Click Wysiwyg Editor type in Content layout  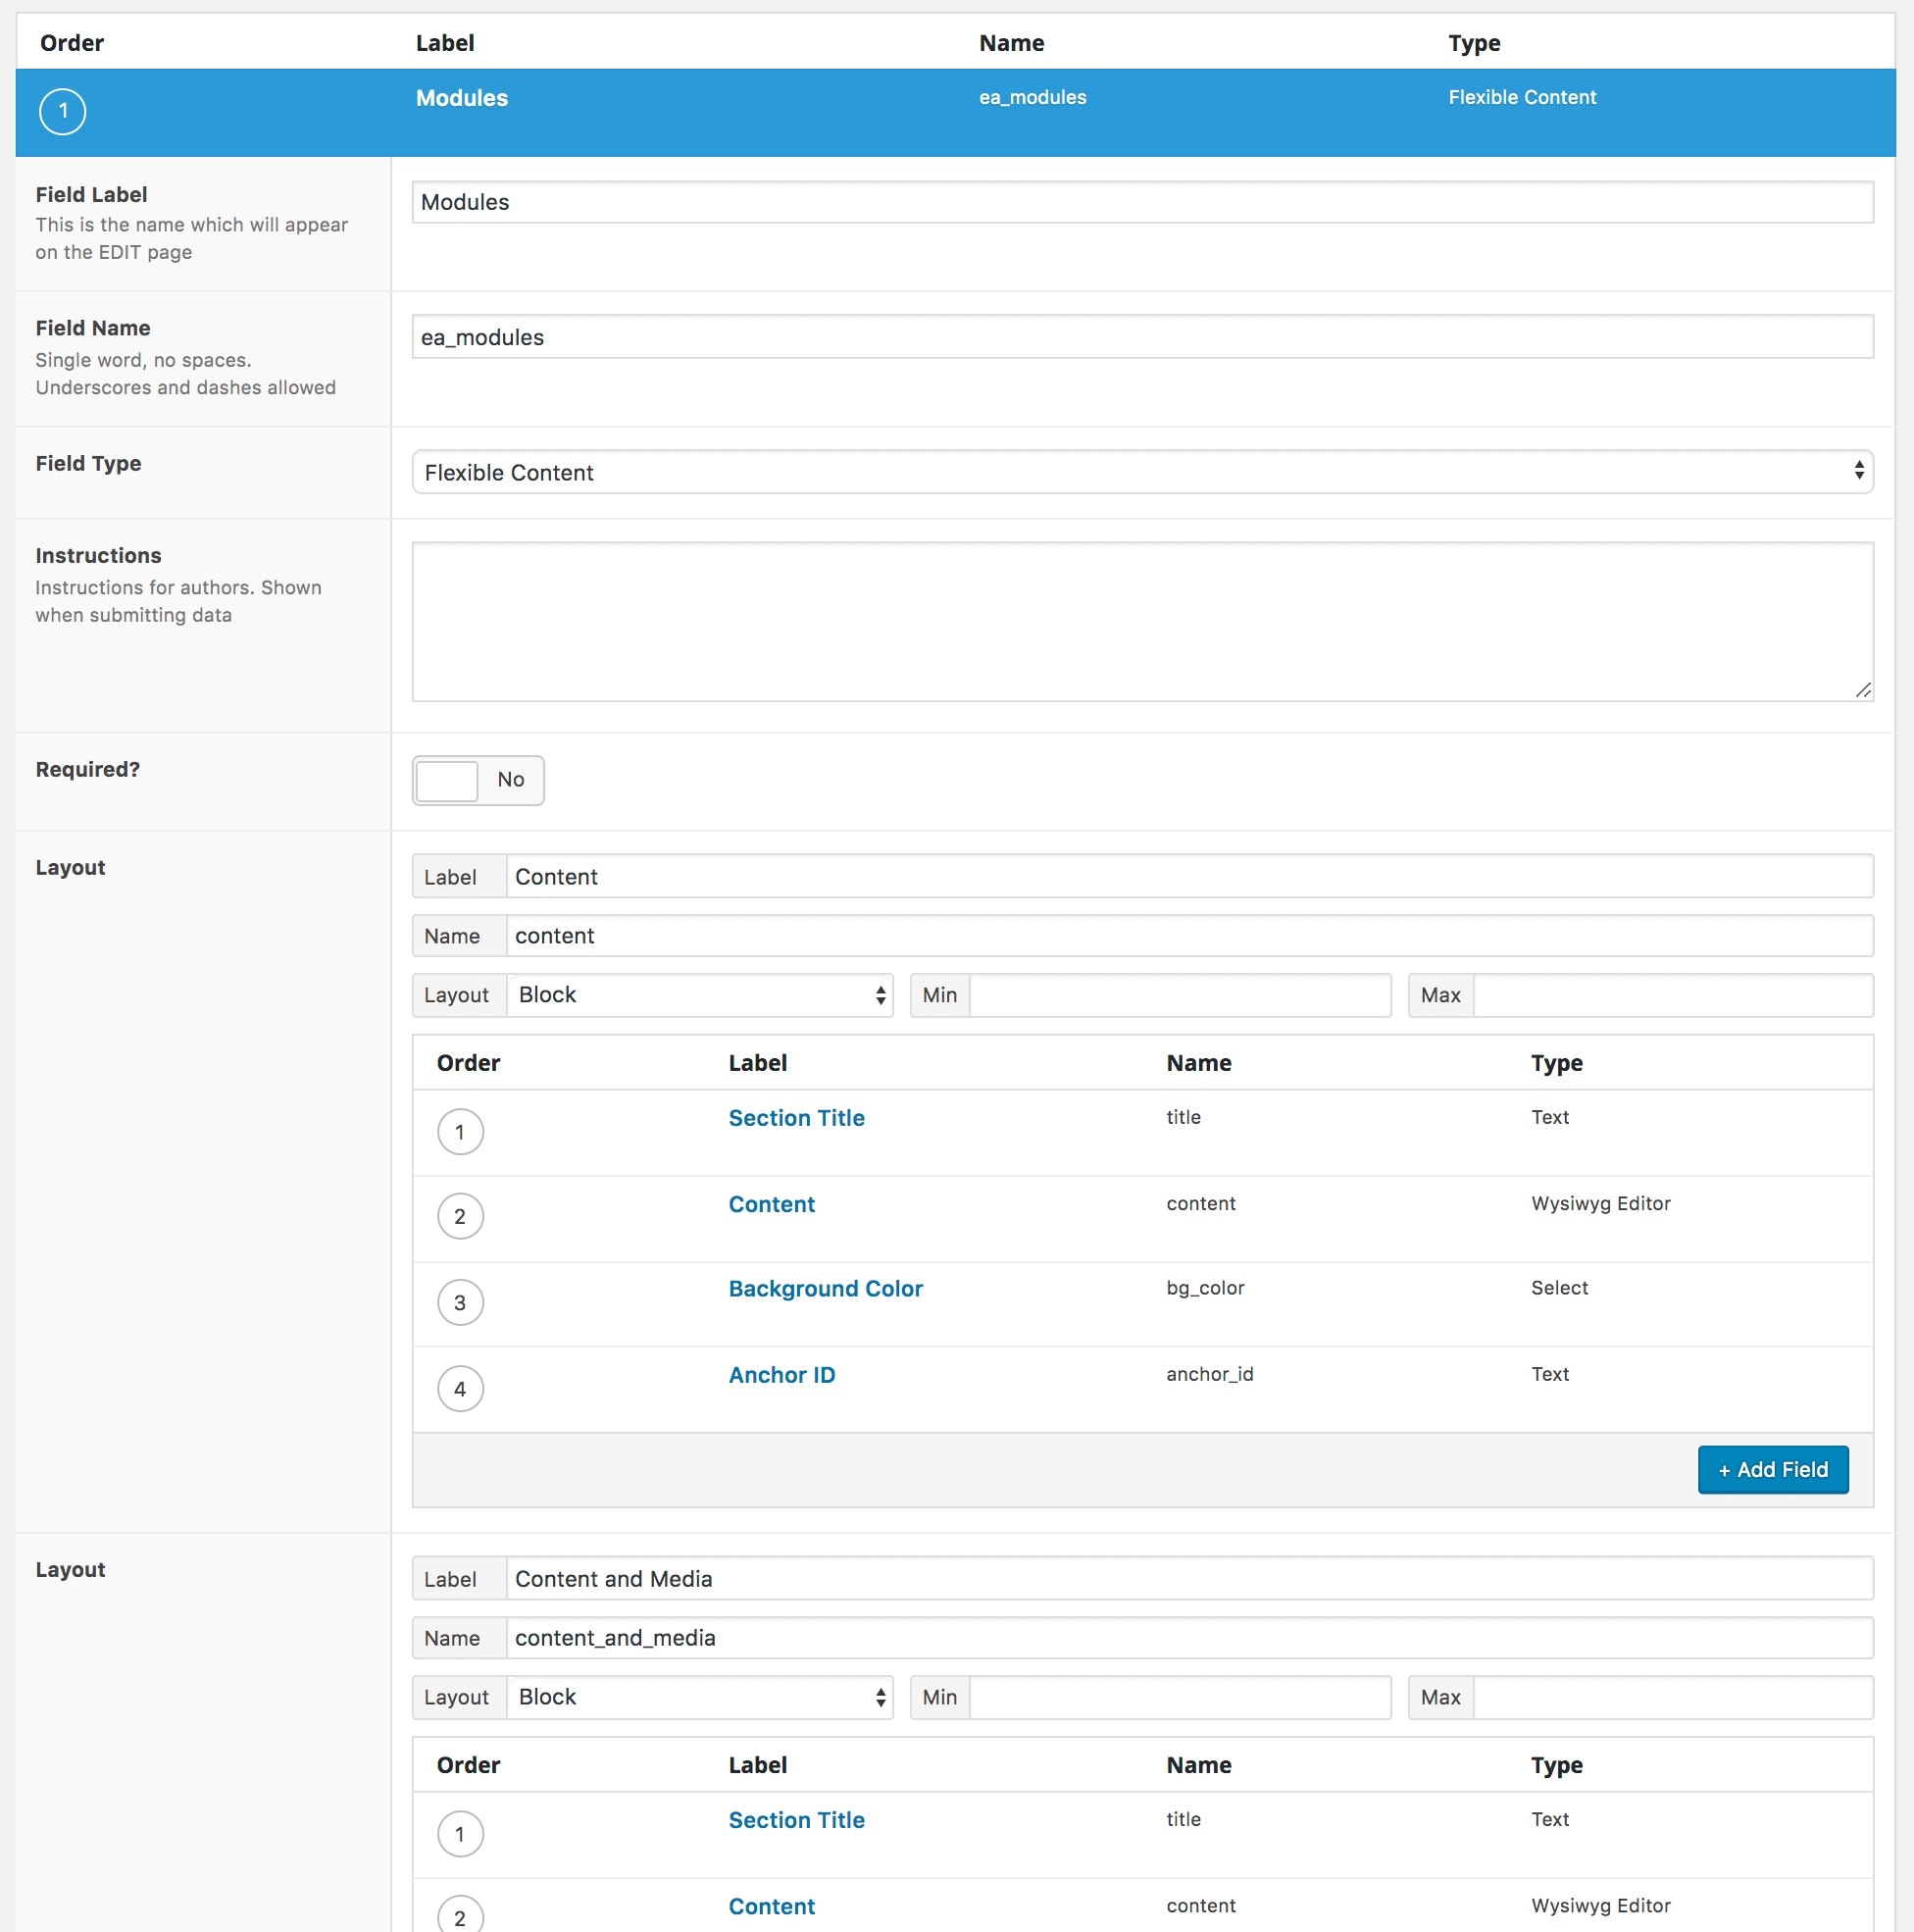(x=1600, y=1204)
